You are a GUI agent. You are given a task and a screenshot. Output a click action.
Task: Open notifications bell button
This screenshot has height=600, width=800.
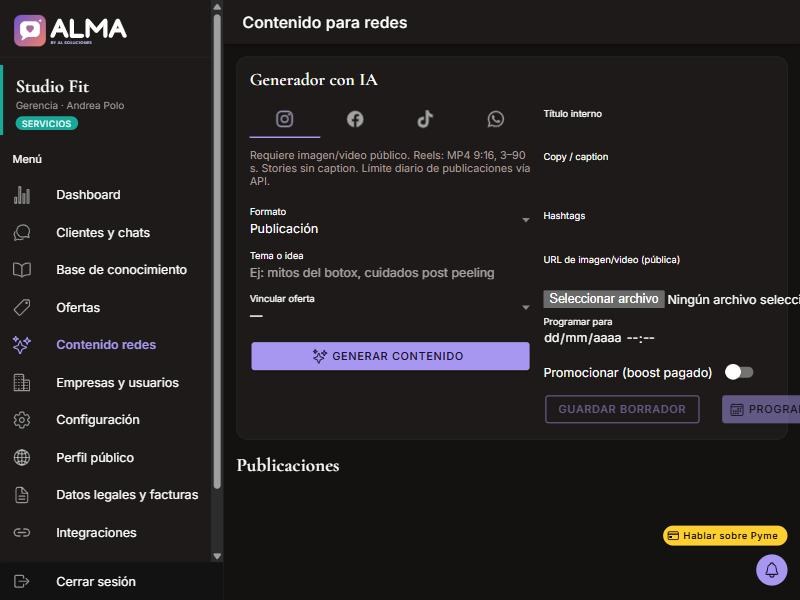tap(771, 570)
